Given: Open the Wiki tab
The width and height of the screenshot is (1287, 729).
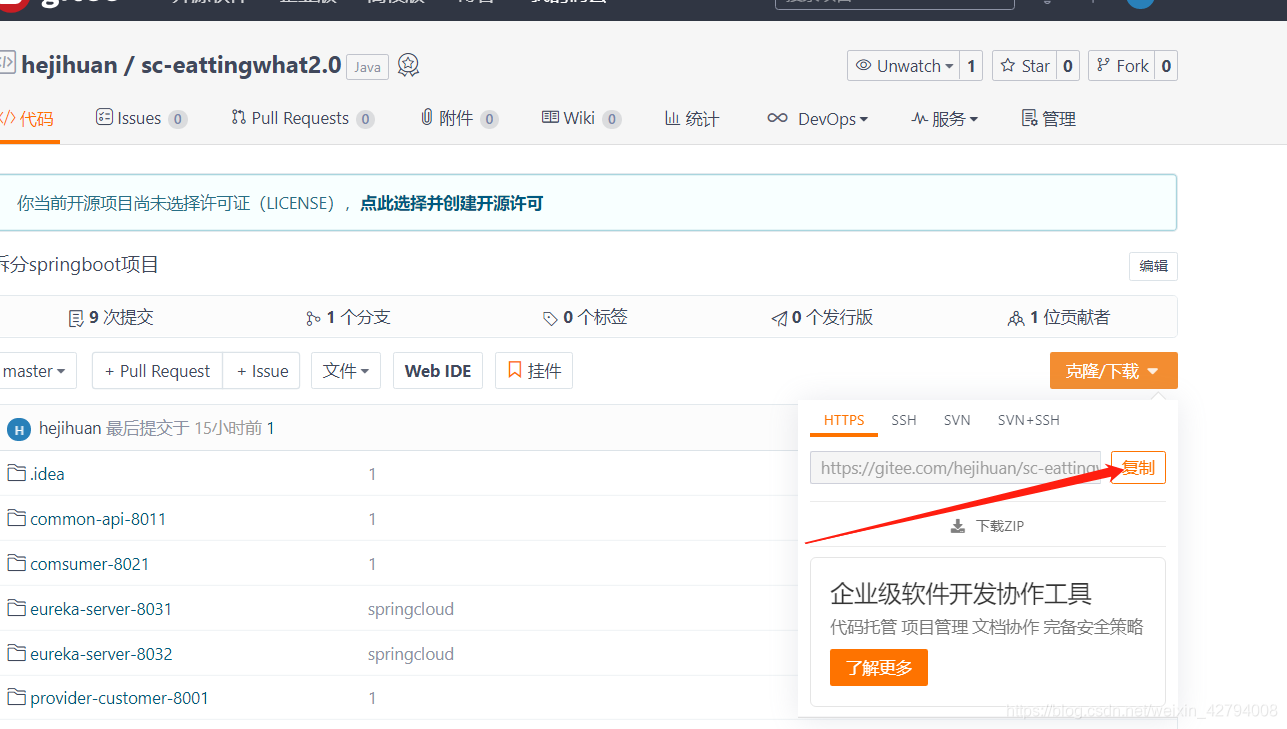Looking at the screenshot, I should (581, 118).
